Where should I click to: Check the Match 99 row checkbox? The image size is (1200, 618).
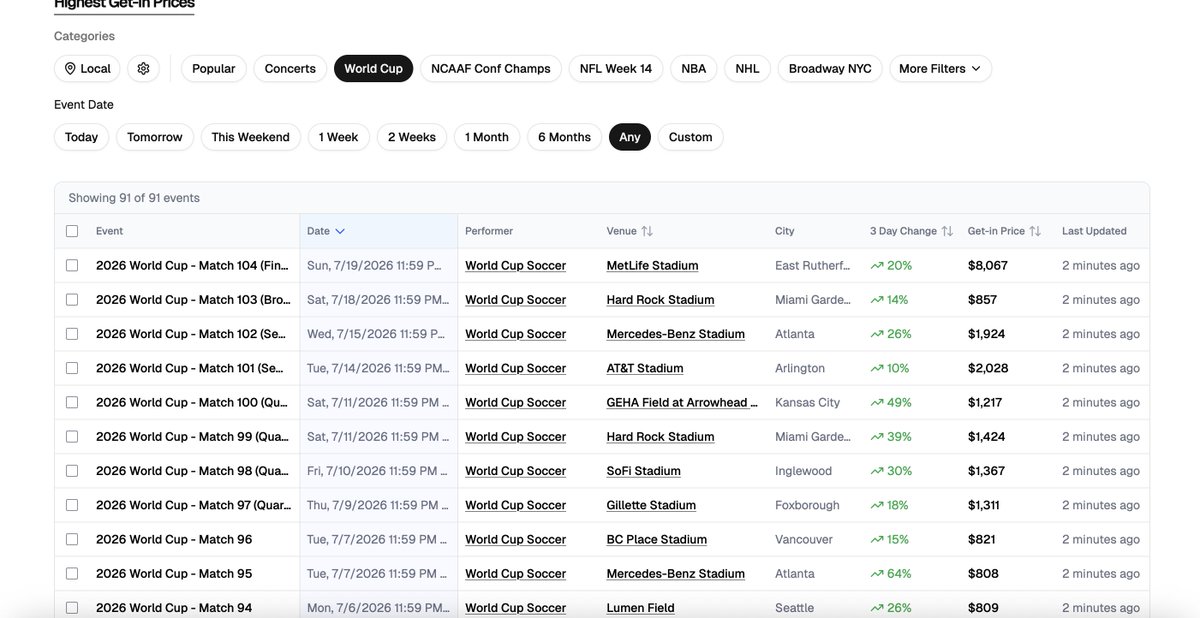pos(72,437)
